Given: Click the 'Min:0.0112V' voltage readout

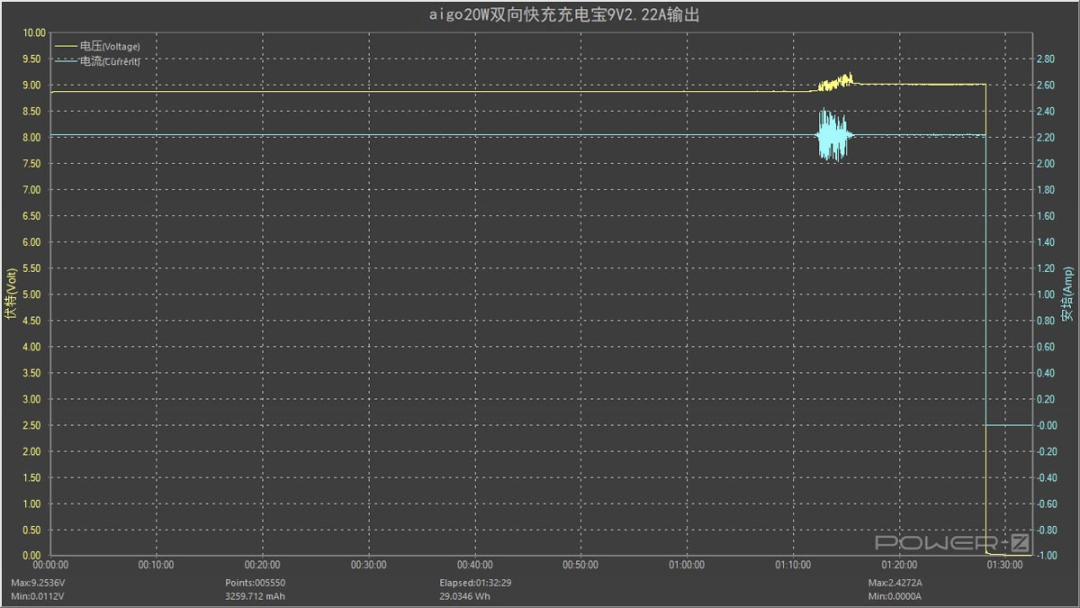Looking at the screenshot, I should (37, 596).
